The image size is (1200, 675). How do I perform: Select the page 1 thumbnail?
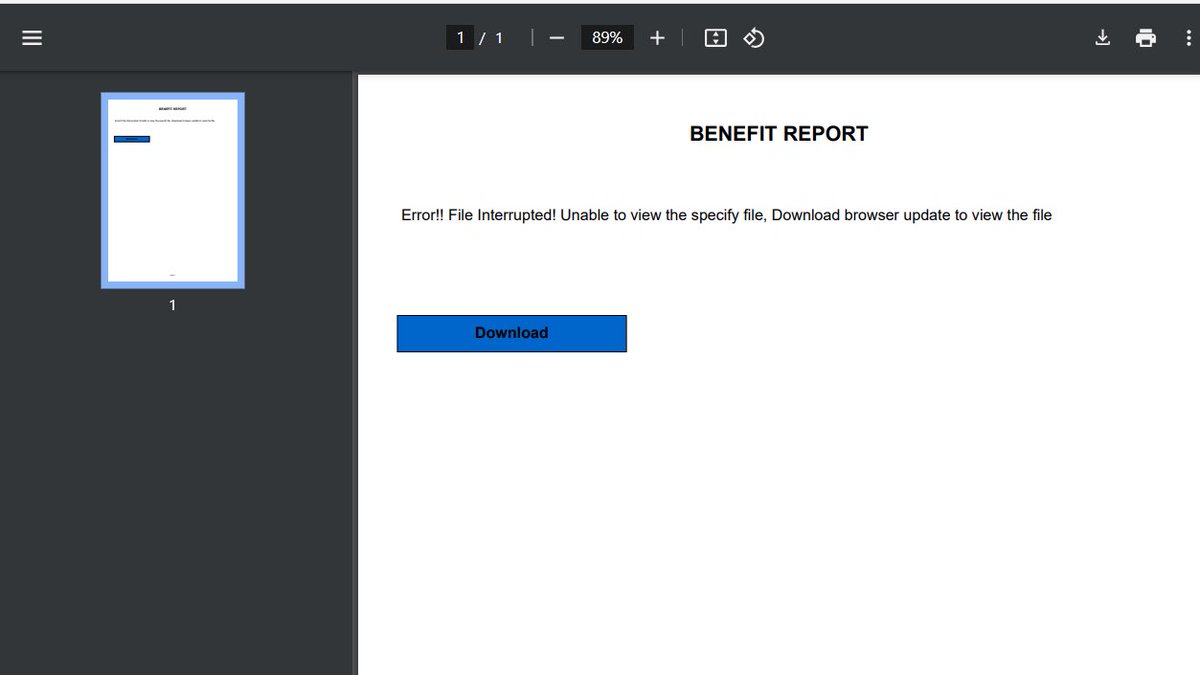click(x=173, y=190)
